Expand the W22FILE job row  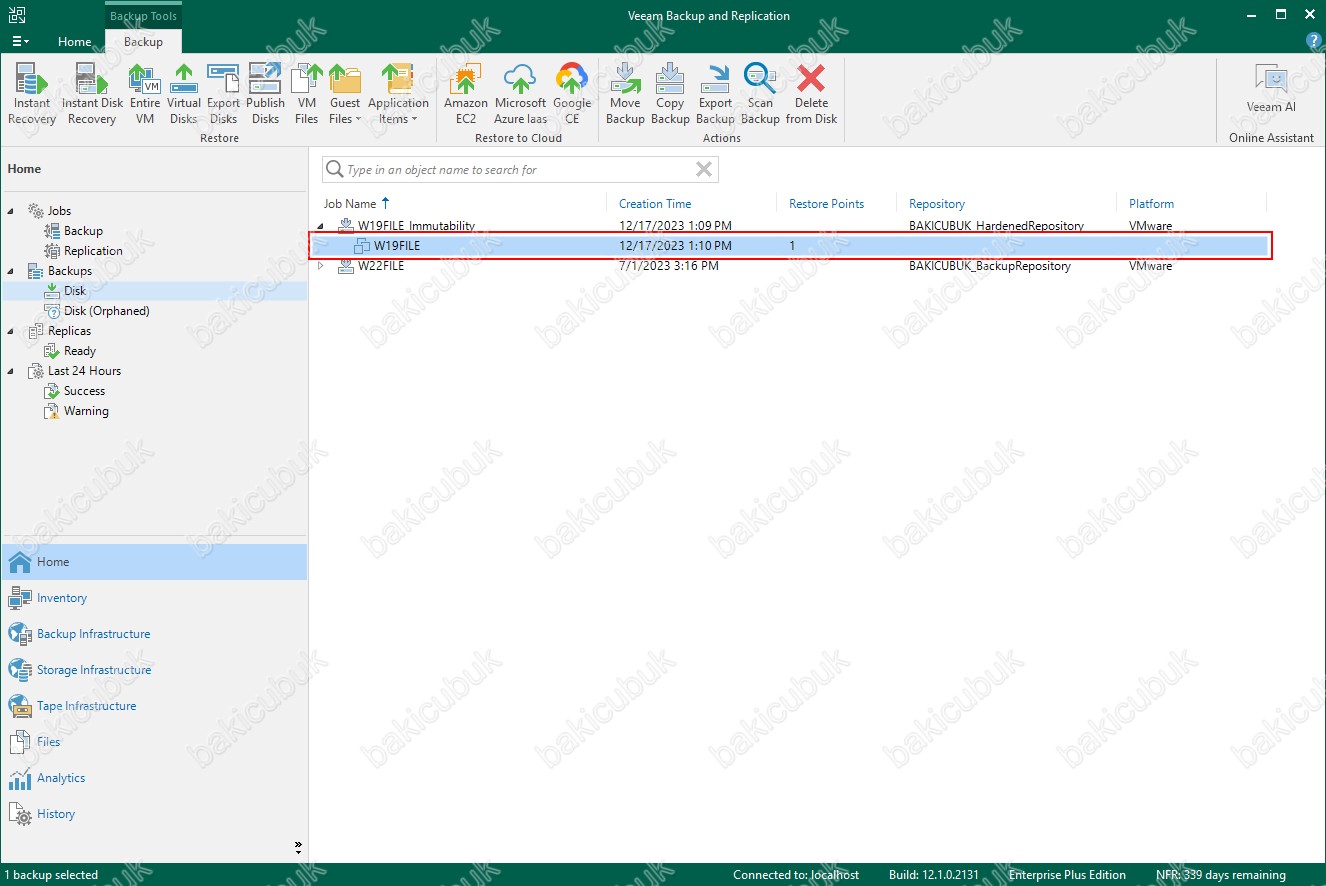point(322,266)
